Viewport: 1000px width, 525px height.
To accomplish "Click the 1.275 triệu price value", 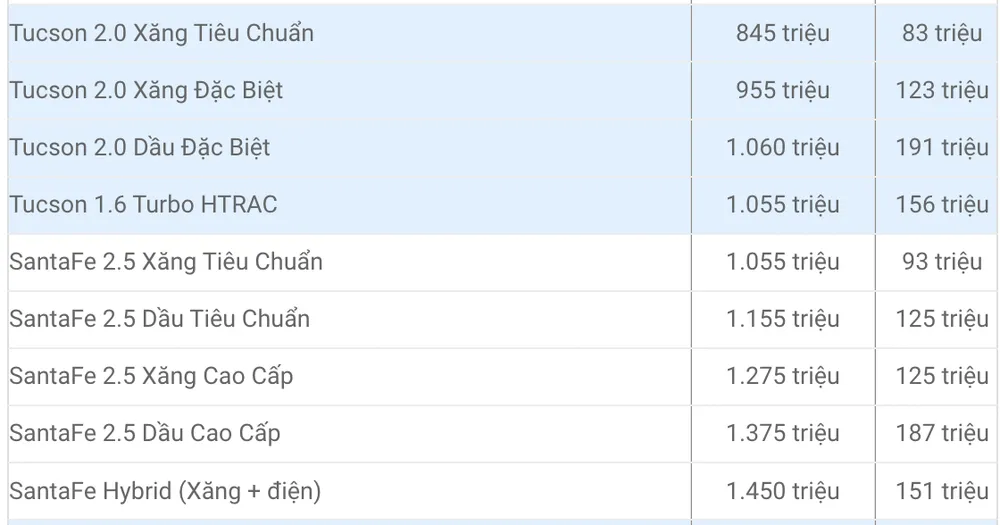I will [x=782, y=376].
